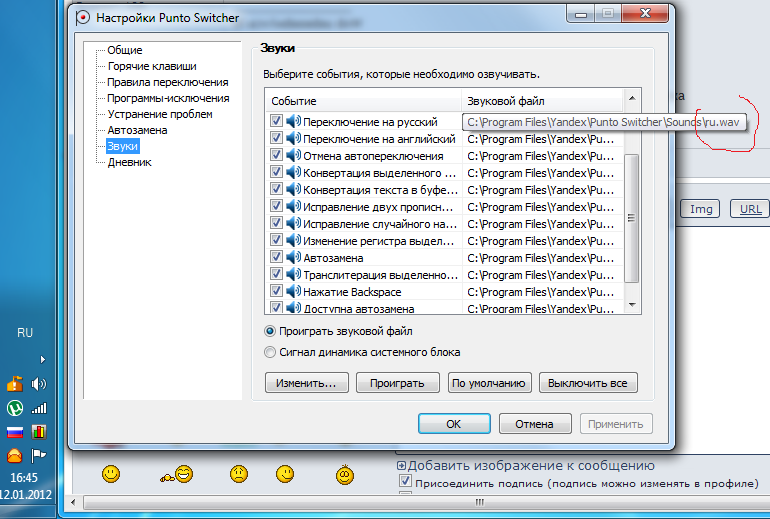This screenshot has width=770, height=519.
Task: Click the orange mail envelope tray icon
Action: (15, 456)
